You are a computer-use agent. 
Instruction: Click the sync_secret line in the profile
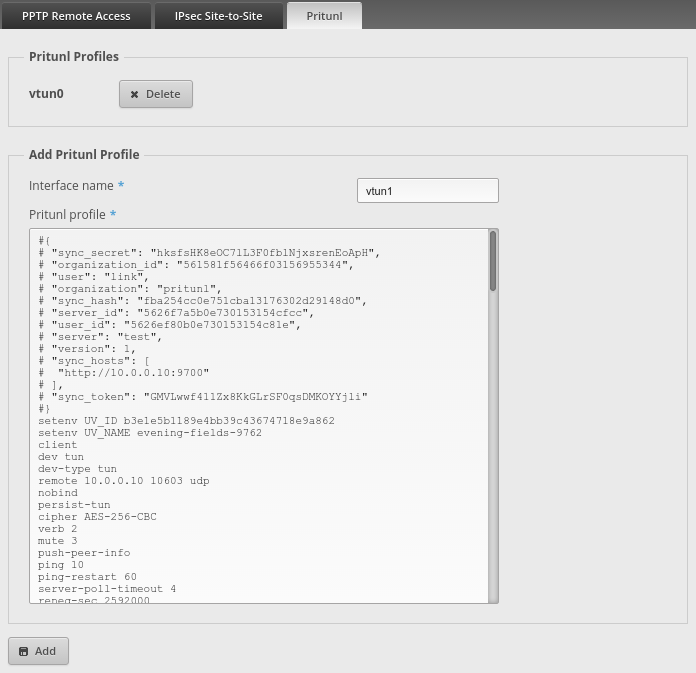(x=209, y=253)
